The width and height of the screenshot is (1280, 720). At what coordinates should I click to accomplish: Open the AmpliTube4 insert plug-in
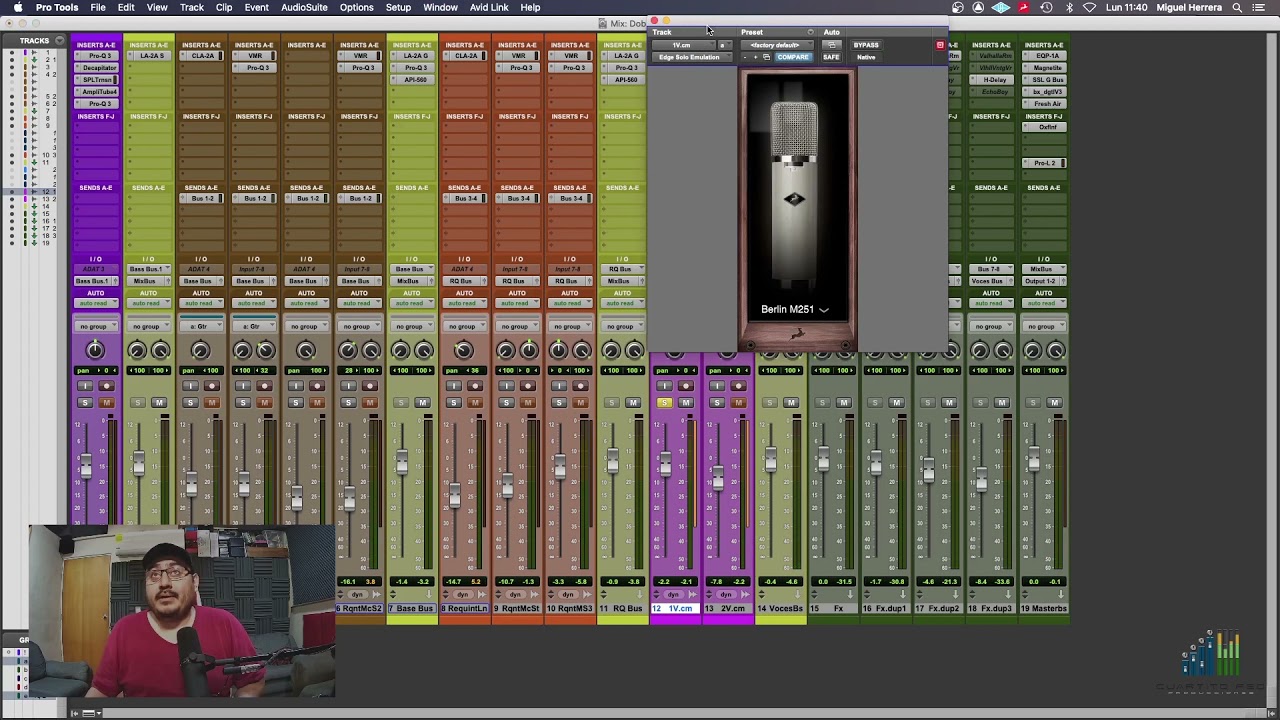[97, 92]
